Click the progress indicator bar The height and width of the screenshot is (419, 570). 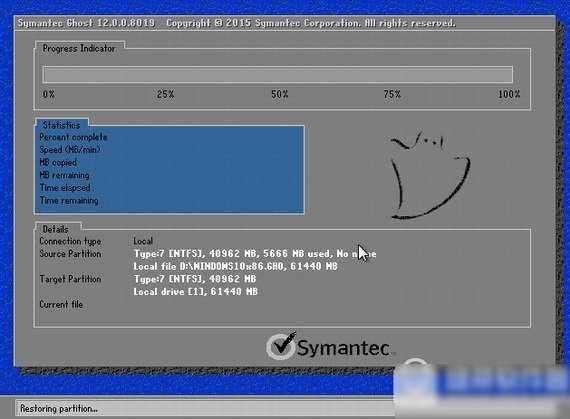coord(278,74)
